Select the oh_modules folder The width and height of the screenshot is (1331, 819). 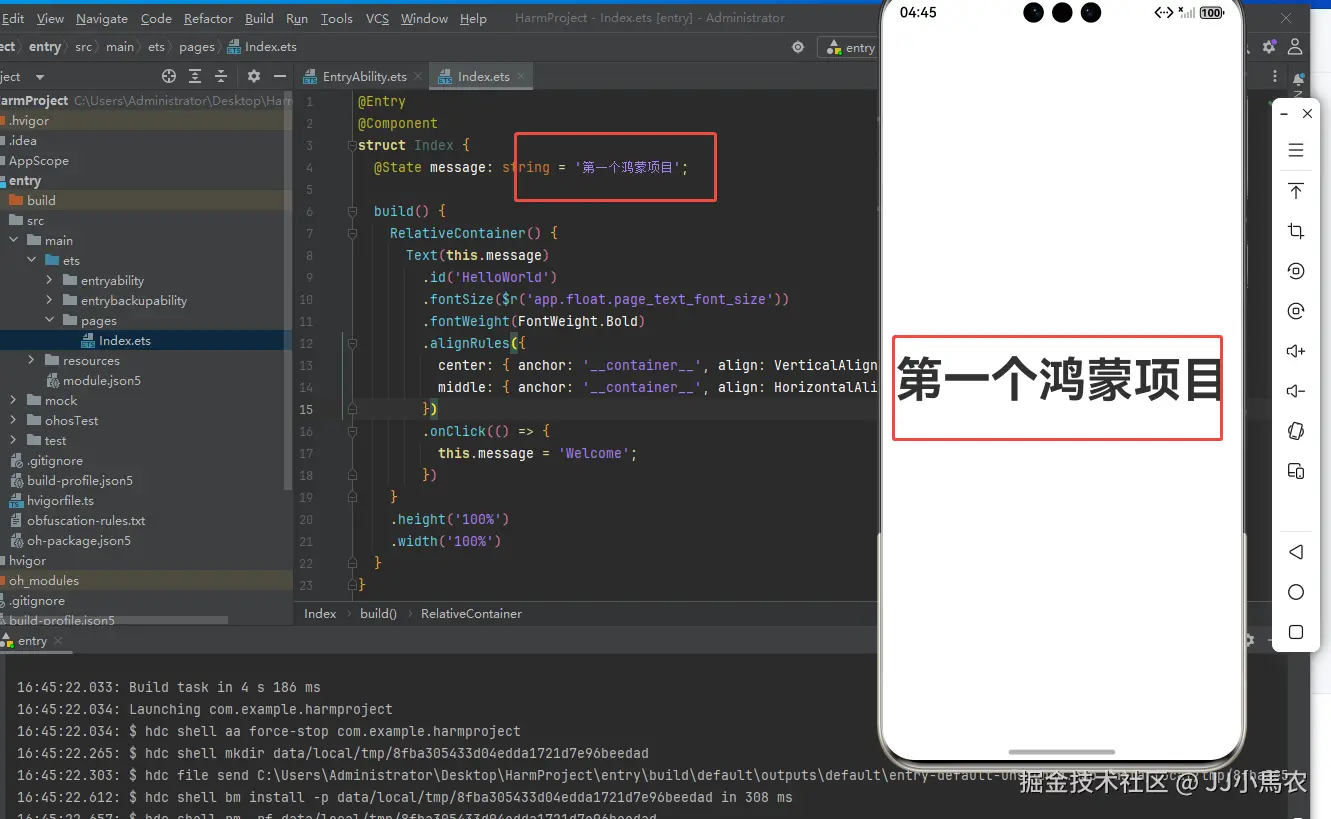click(44, 580)
